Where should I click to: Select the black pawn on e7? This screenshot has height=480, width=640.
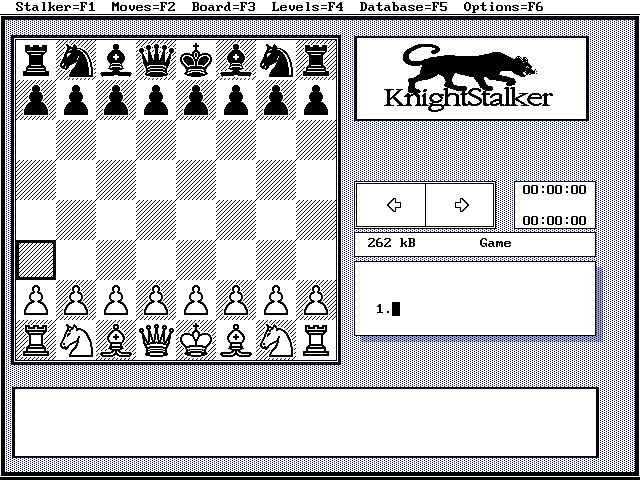click(196, 100)
